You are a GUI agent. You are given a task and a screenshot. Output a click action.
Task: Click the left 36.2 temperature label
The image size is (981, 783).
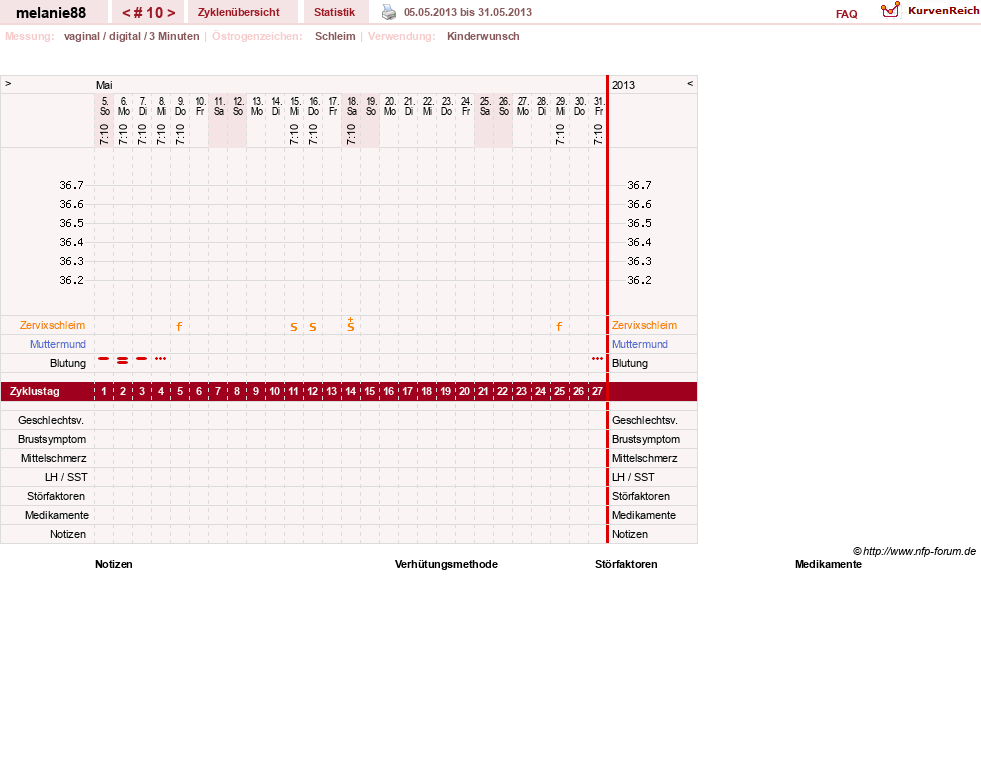click(x=71, y=280)
